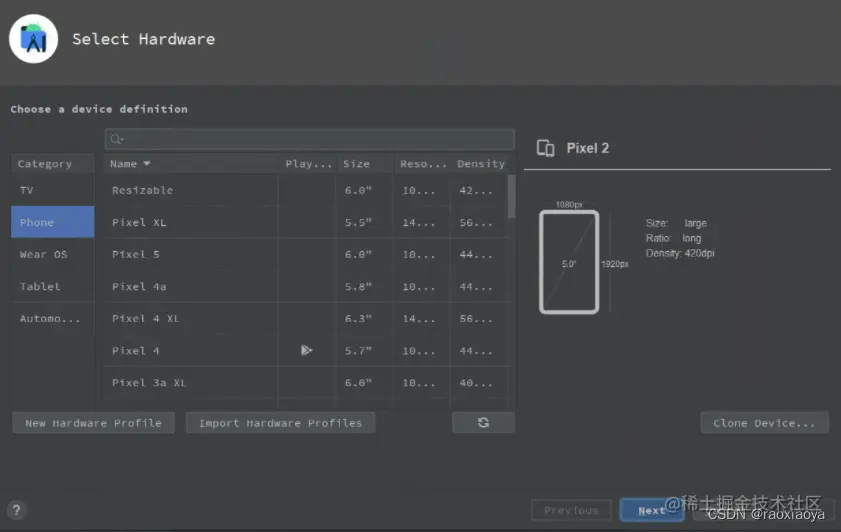This screenshot has height=532, width=841.
Task: Select the Pixel 5 device row
Action: 306,254
